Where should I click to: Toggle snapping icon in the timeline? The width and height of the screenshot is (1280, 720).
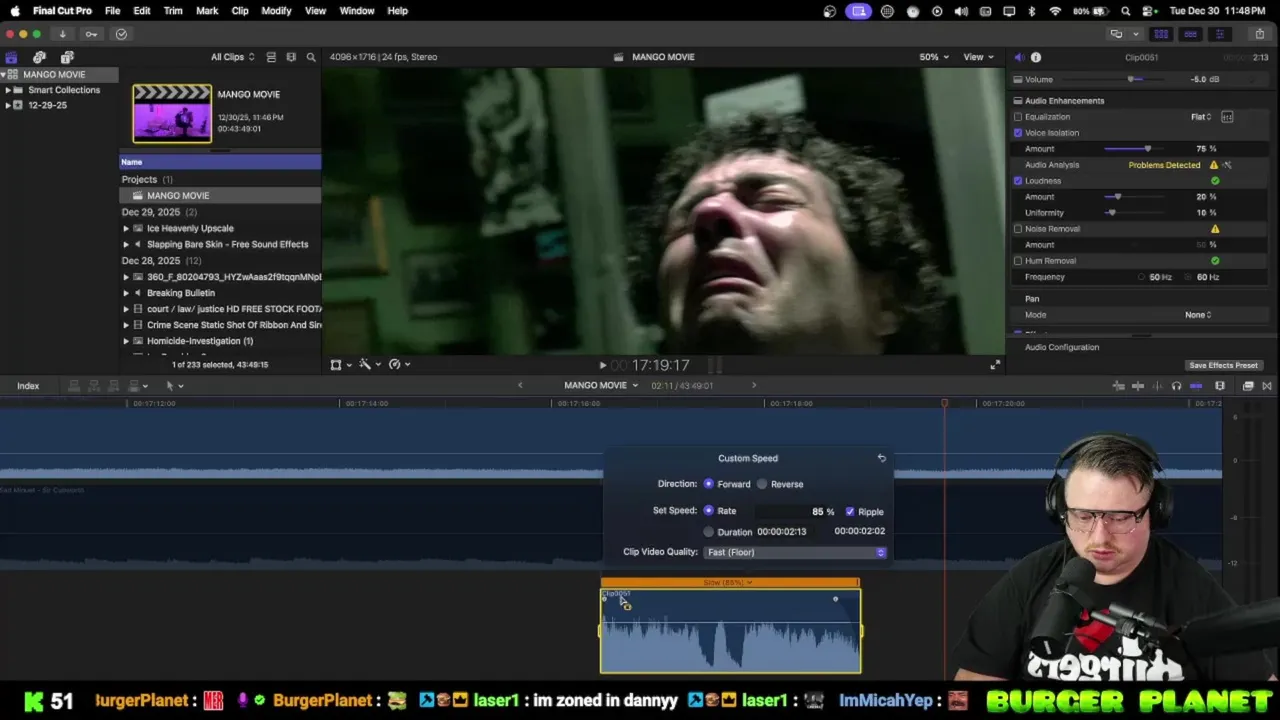(x=1196, y=386)
